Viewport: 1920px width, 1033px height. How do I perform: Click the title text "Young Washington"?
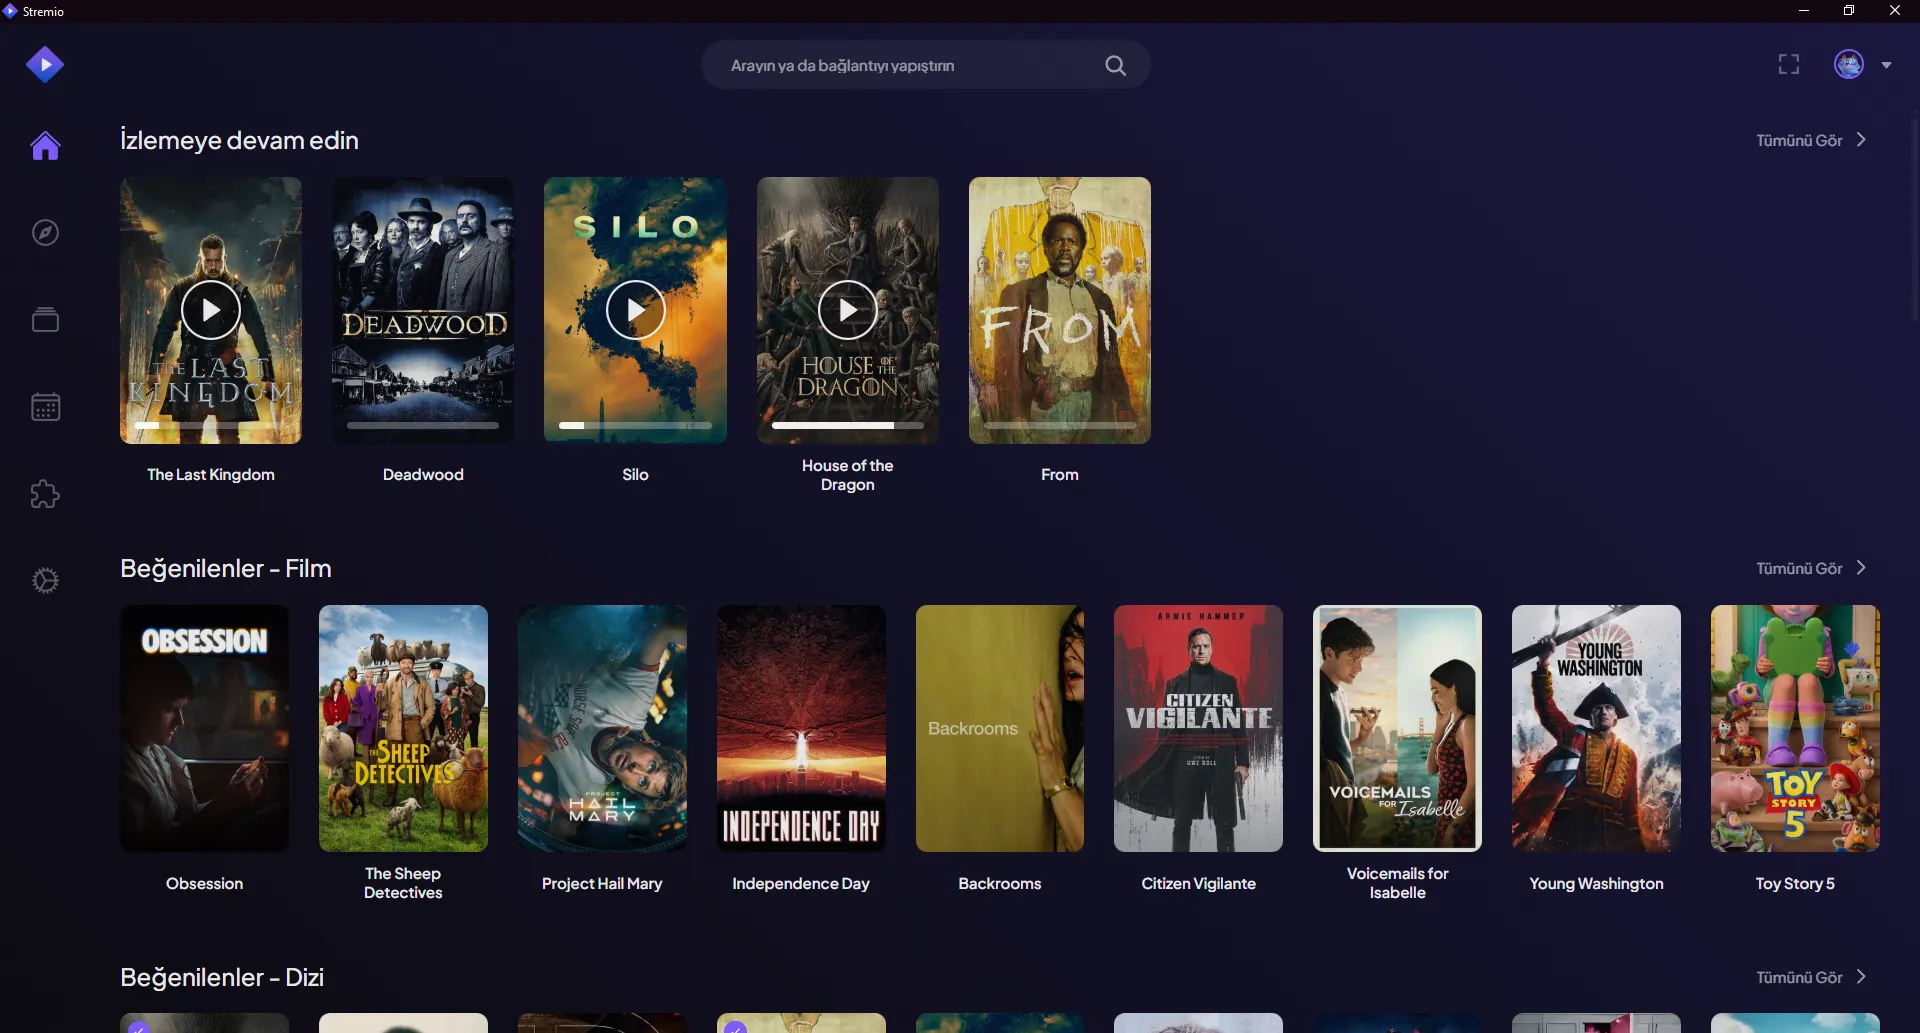click(1596, 884)
